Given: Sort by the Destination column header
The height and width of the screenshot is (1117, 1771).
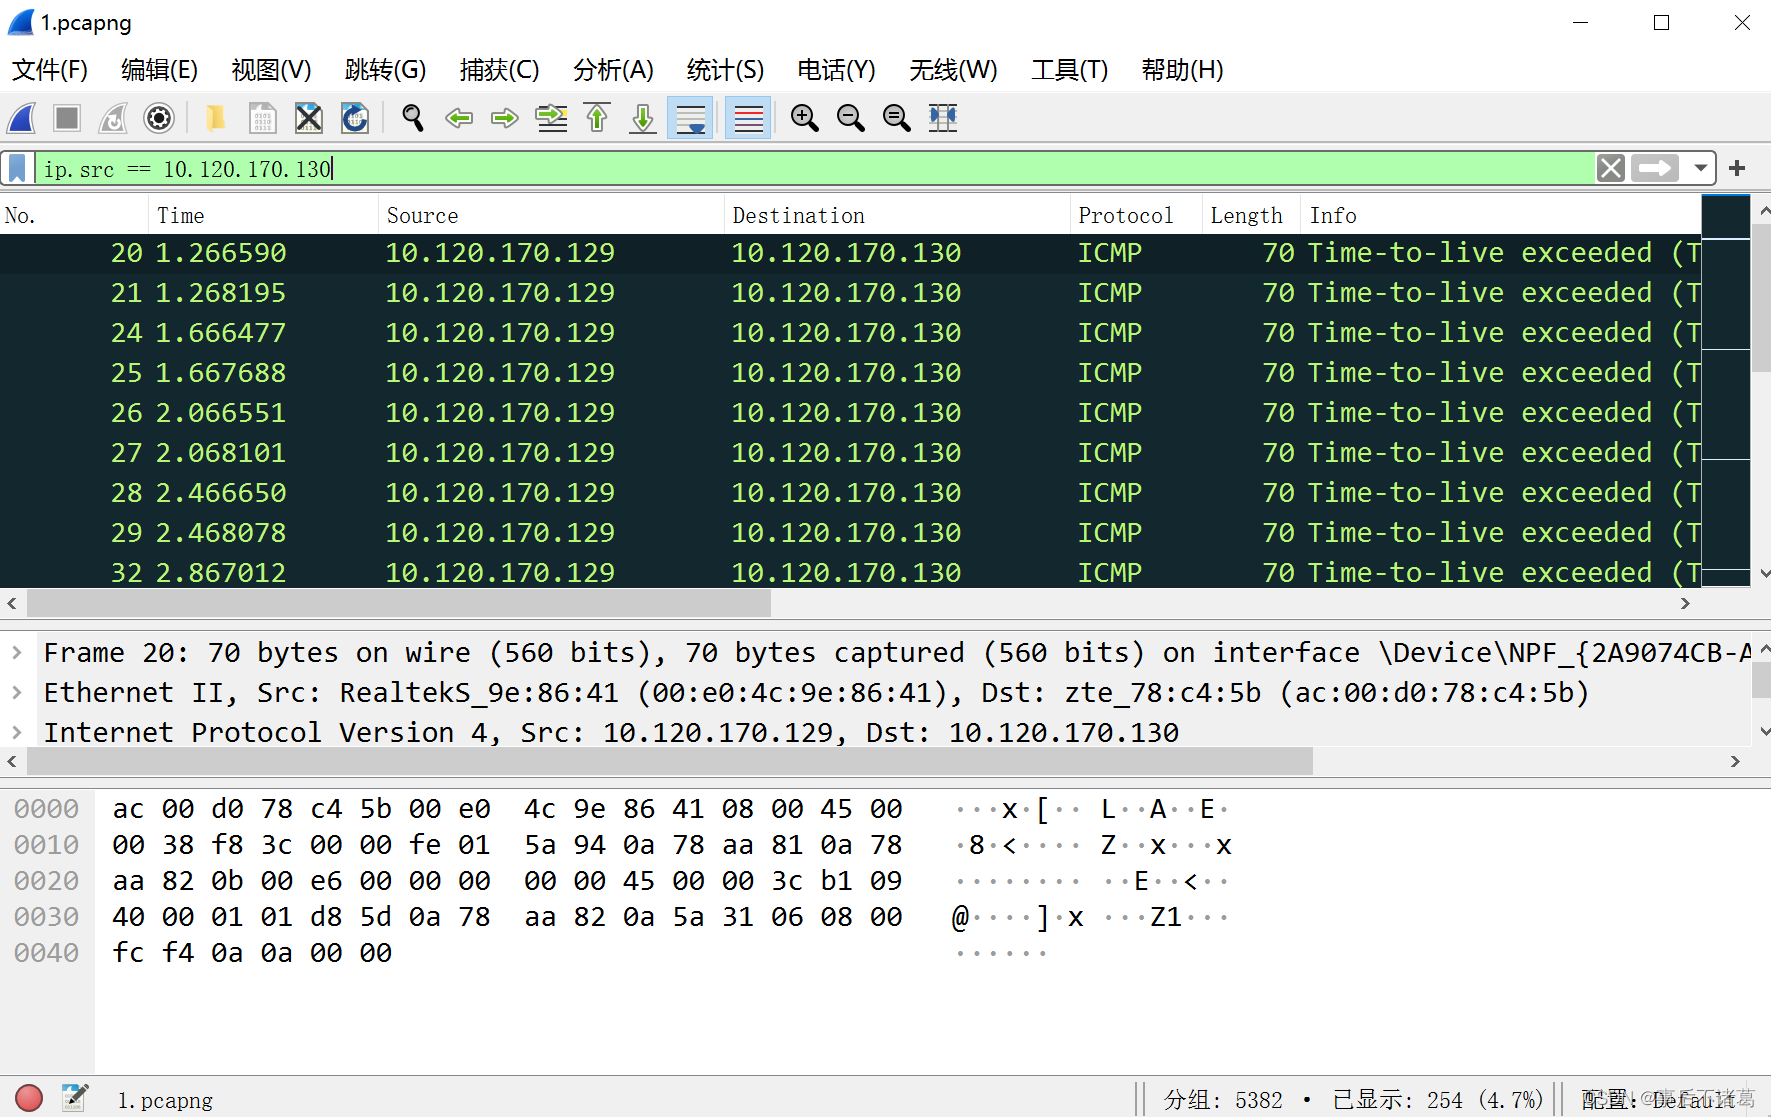Looking at the screenshot, I should (896, 215).
